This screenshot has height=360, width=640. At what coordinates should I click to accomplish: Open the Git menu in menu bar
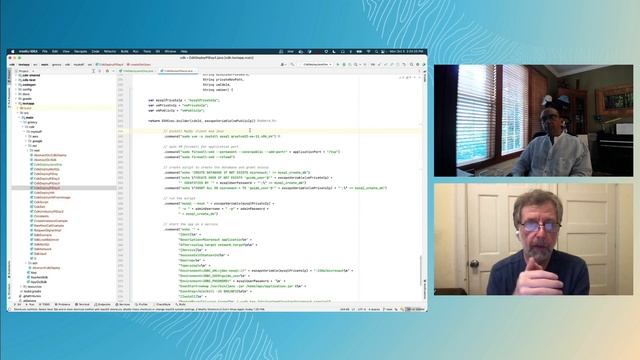tap(158, 51)
